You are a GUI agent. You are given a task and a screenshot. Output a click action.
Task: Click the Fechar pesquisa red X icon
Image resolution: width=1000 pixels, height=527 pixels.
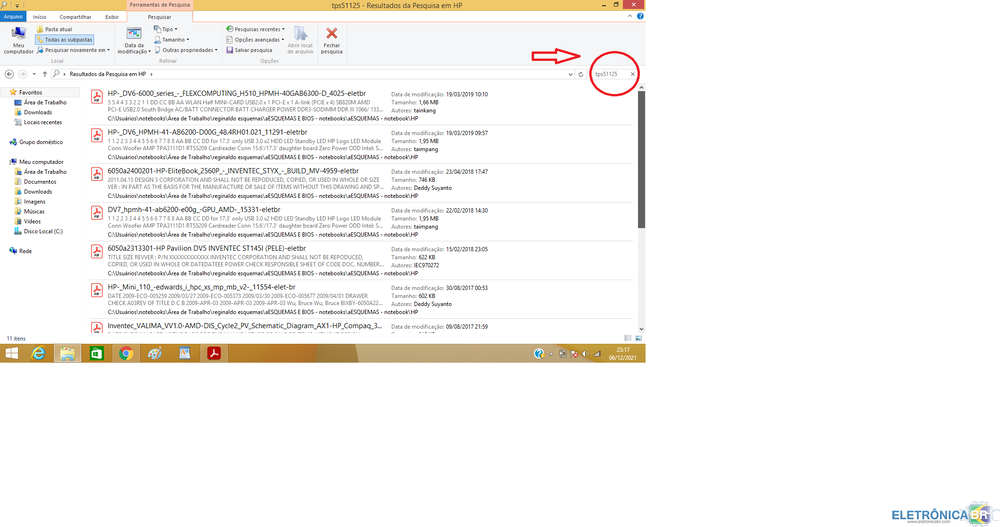pyautogui.click(x=331, y=34)
